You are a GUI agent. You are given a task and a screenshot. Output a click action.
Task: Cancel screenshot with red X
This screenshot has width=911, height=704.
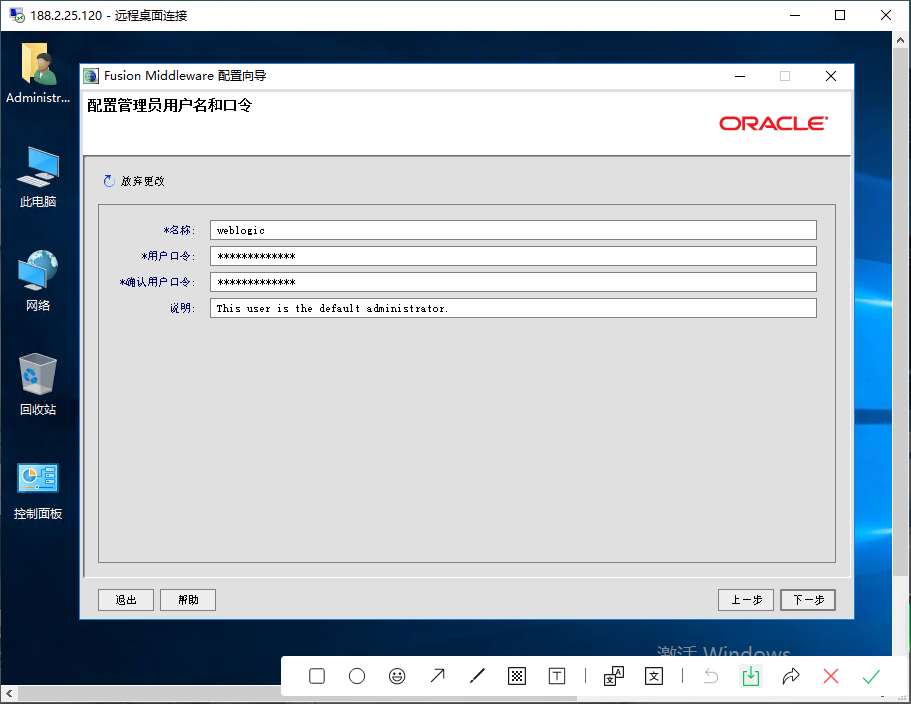[831, 676]
